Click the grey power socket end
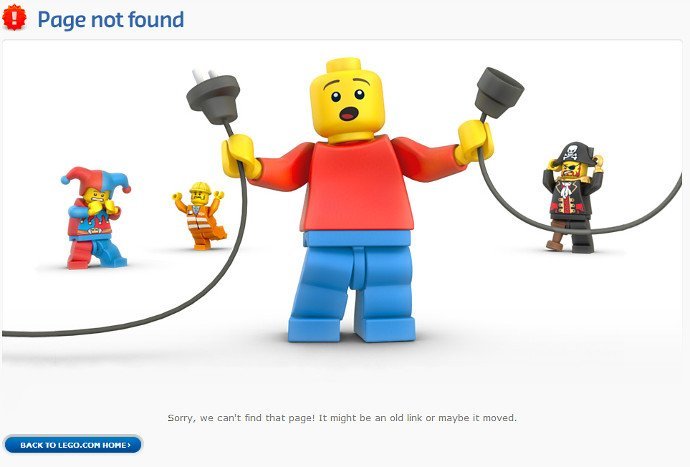The image size is (690, 467). pyautogui.click(x=499, y=92)
